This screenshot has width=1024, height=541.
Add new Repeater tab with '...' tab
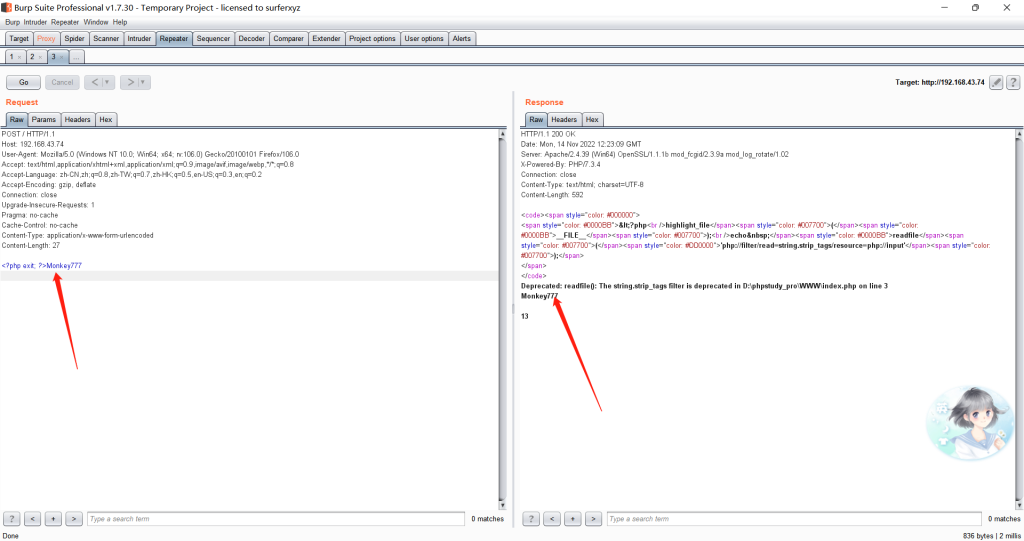76,58
